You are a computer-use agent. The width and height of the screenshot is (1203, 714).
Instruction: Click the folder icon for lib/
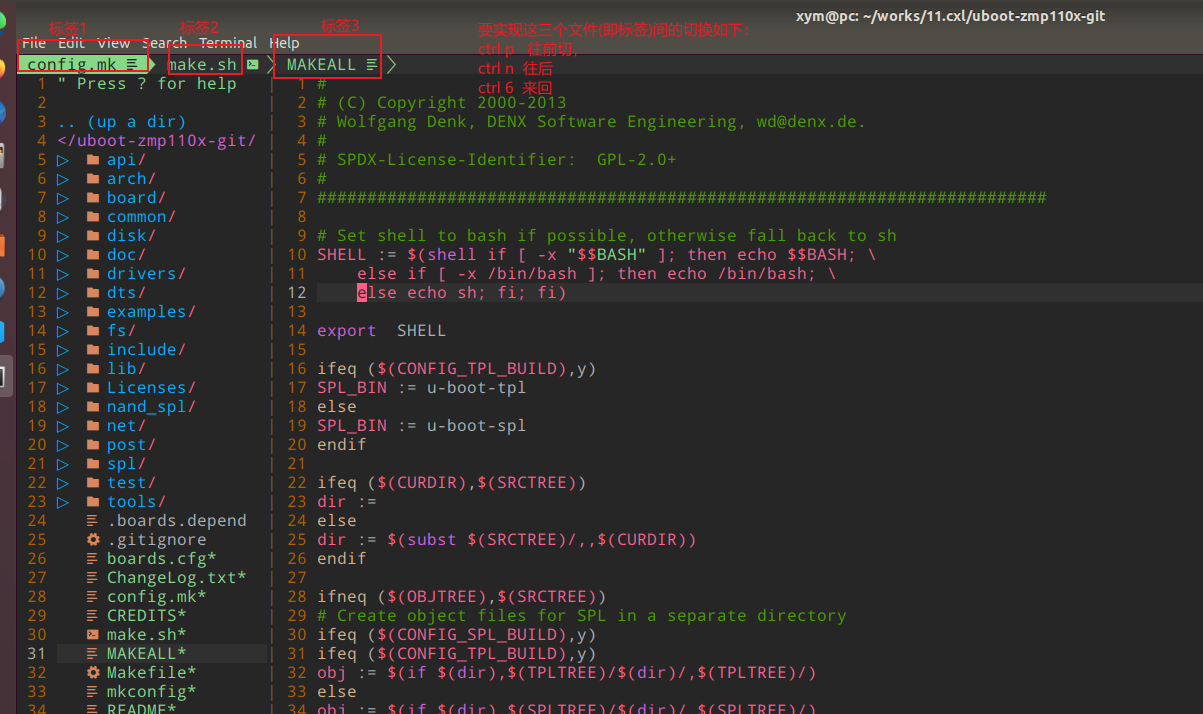pyautogui.click(x=92, y=369)
